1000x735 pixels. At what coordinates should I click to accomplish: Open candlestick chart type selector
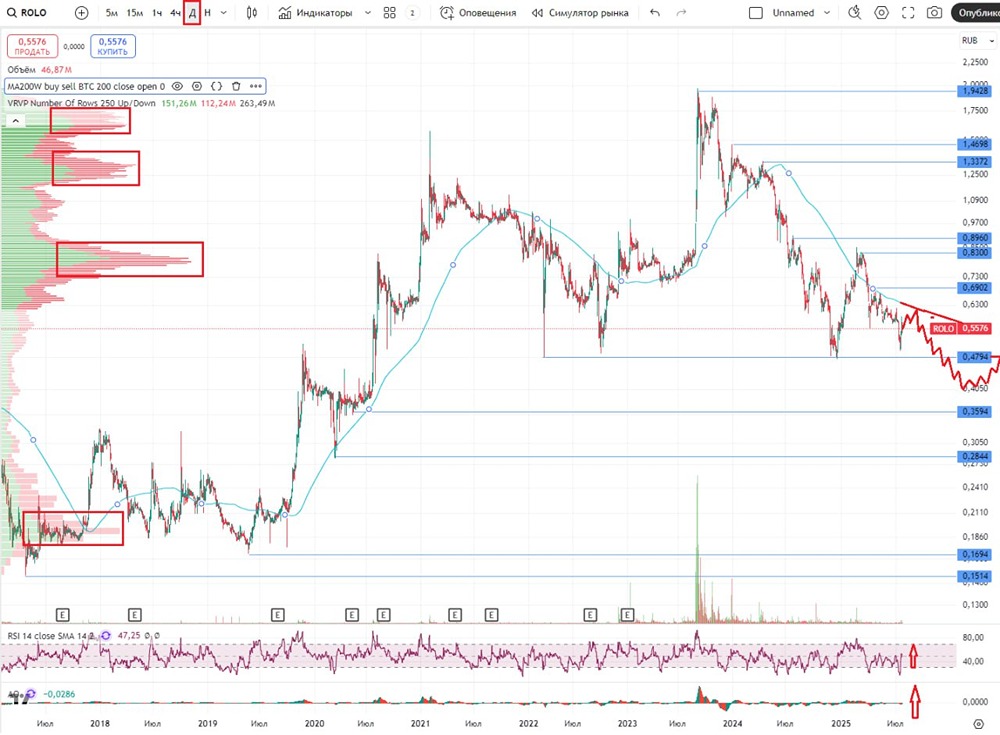coord(252,13)
